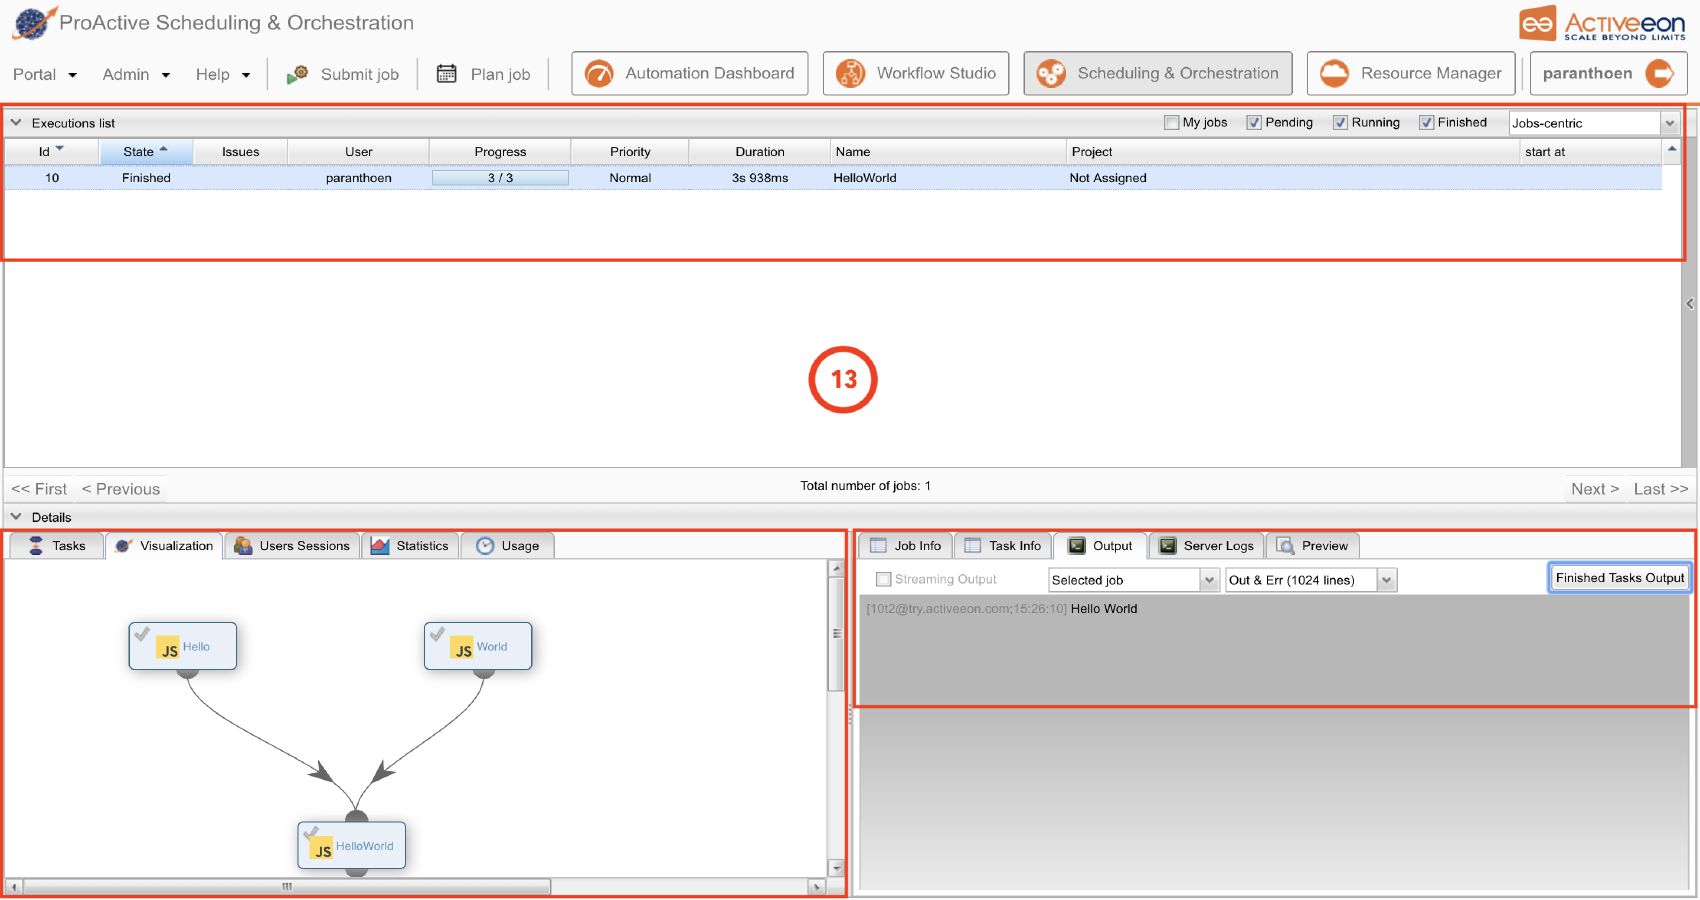Click the paranthoen account button

click(1608, 74)
